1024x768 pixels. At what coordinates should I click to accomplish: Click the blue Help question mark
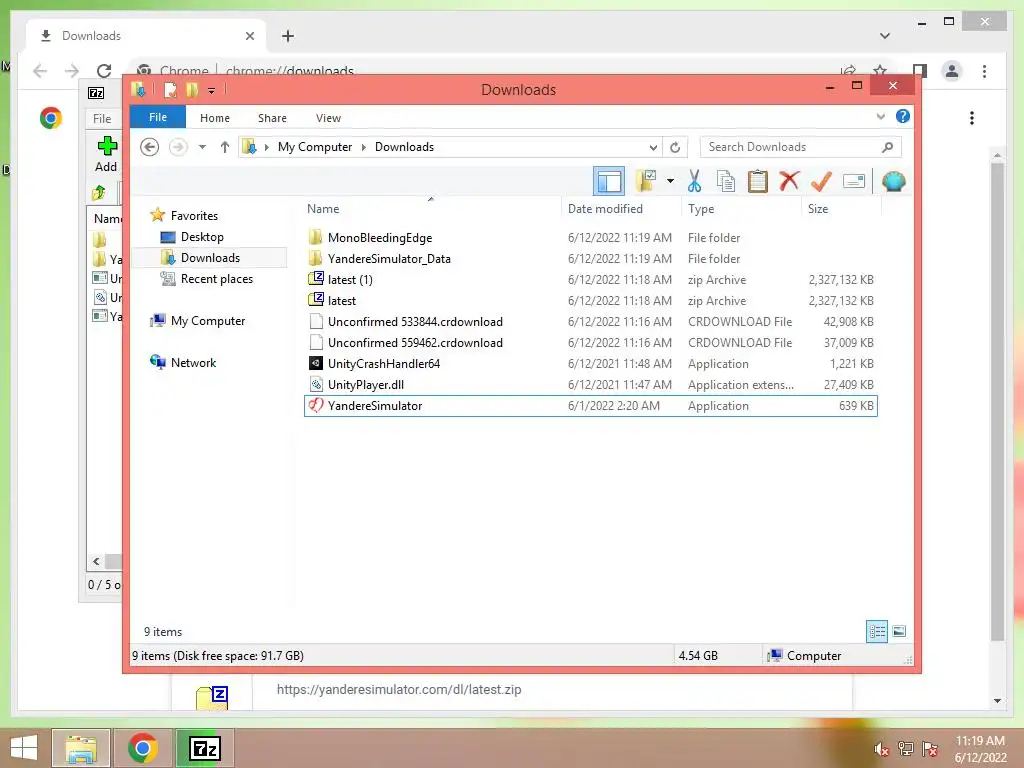(x=903, y=116)
